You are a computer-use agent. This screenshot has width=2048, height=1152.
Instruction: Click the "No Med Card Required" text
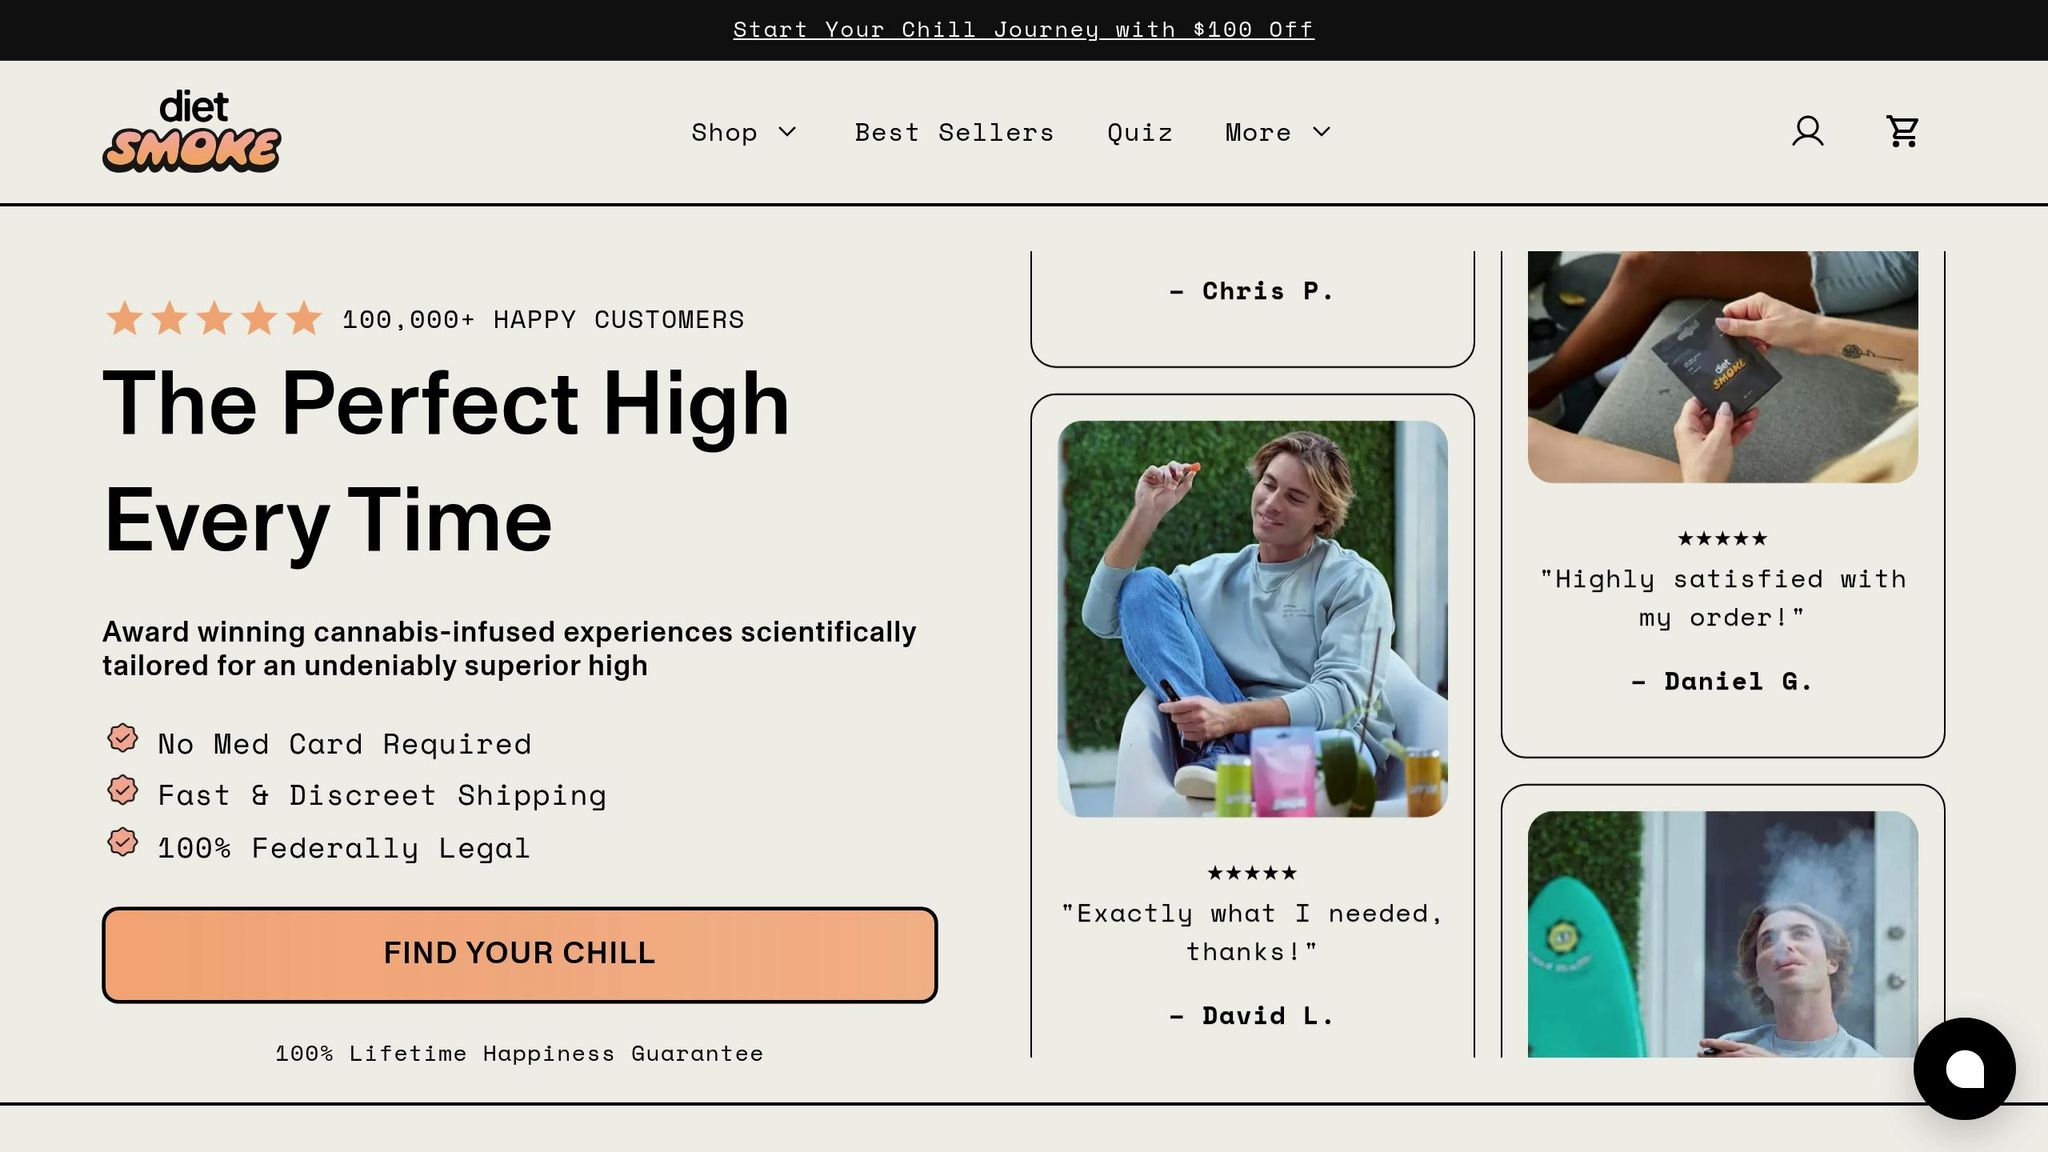click(x=345, y=744)
